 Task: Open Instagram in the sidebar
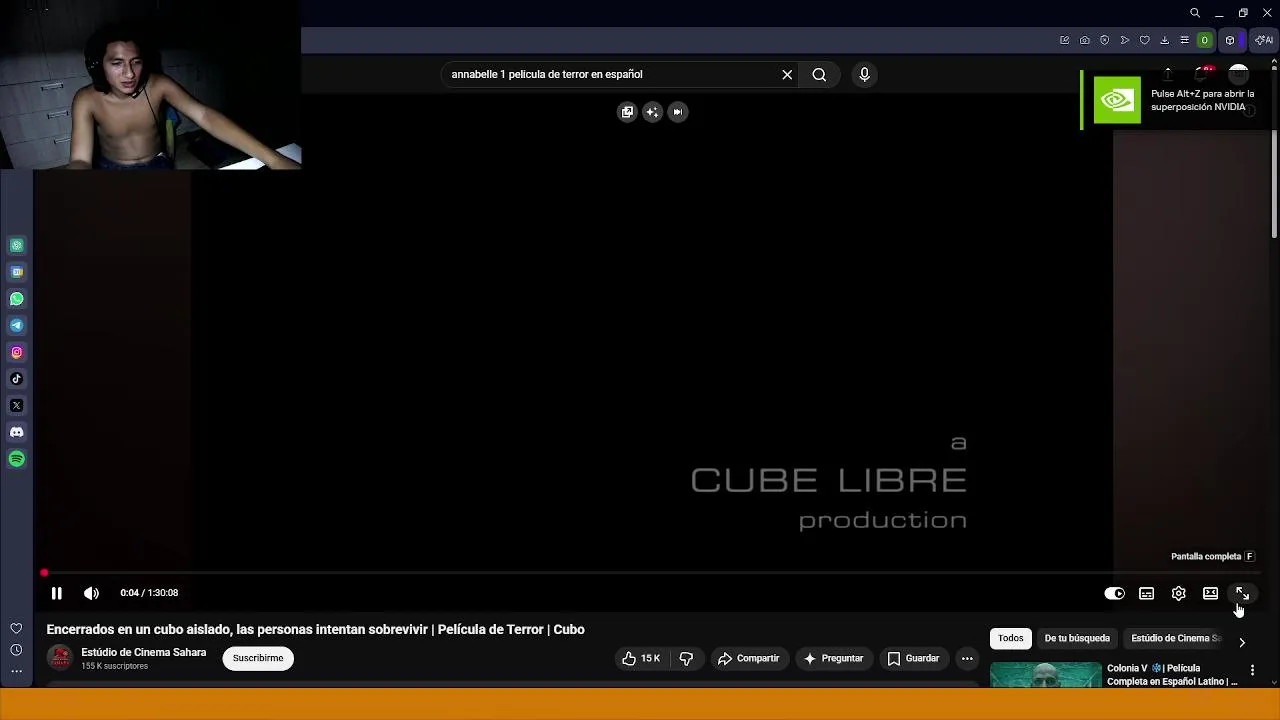17,352
